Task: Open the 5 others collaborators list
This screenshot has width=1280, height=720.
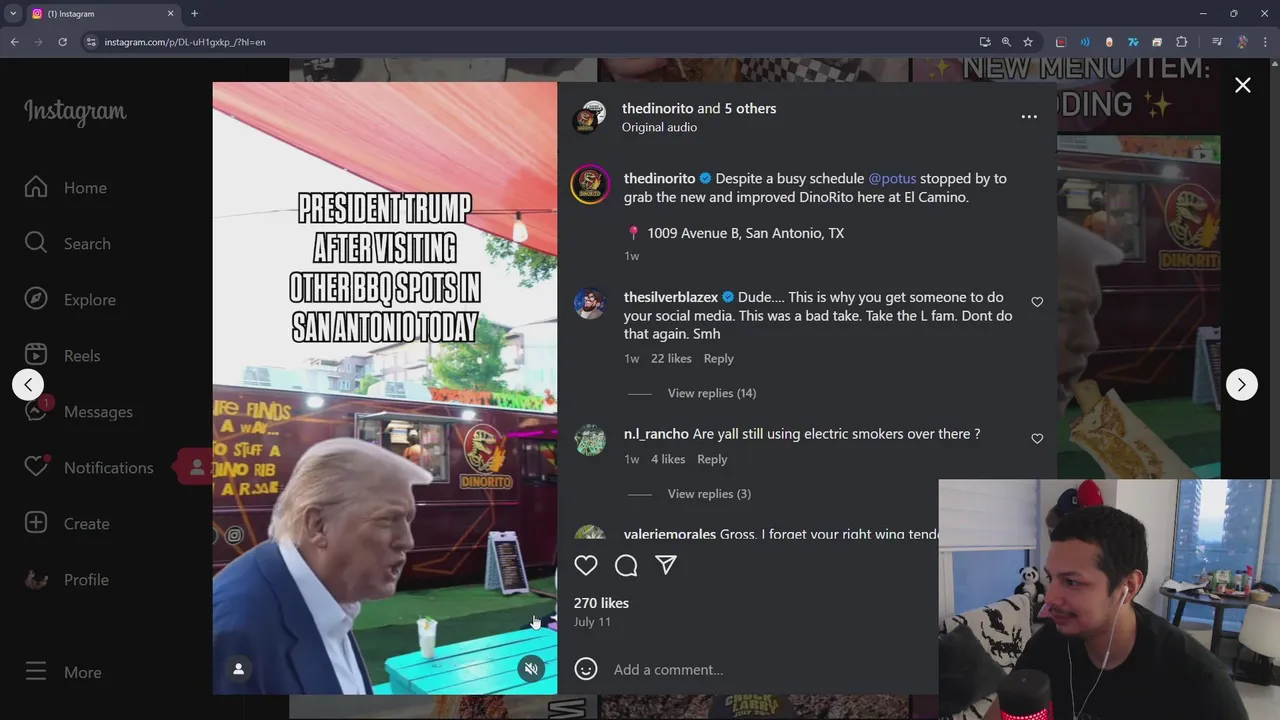Action: 750,108
